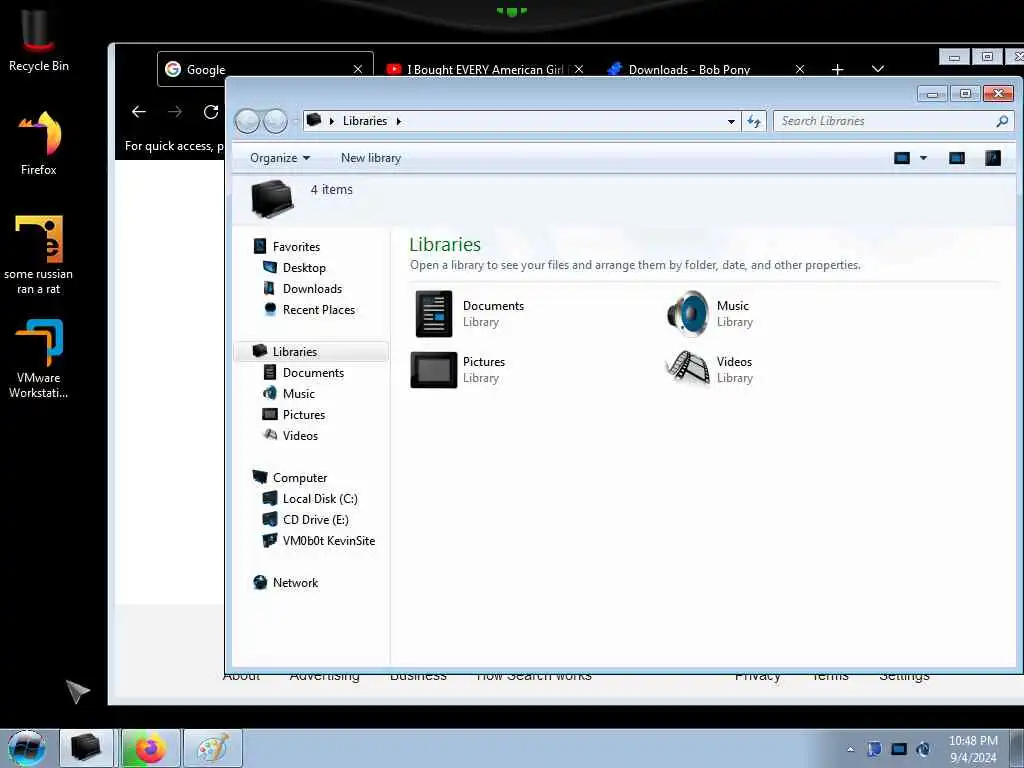Click the network tray icon

click(x=899, y=749)
